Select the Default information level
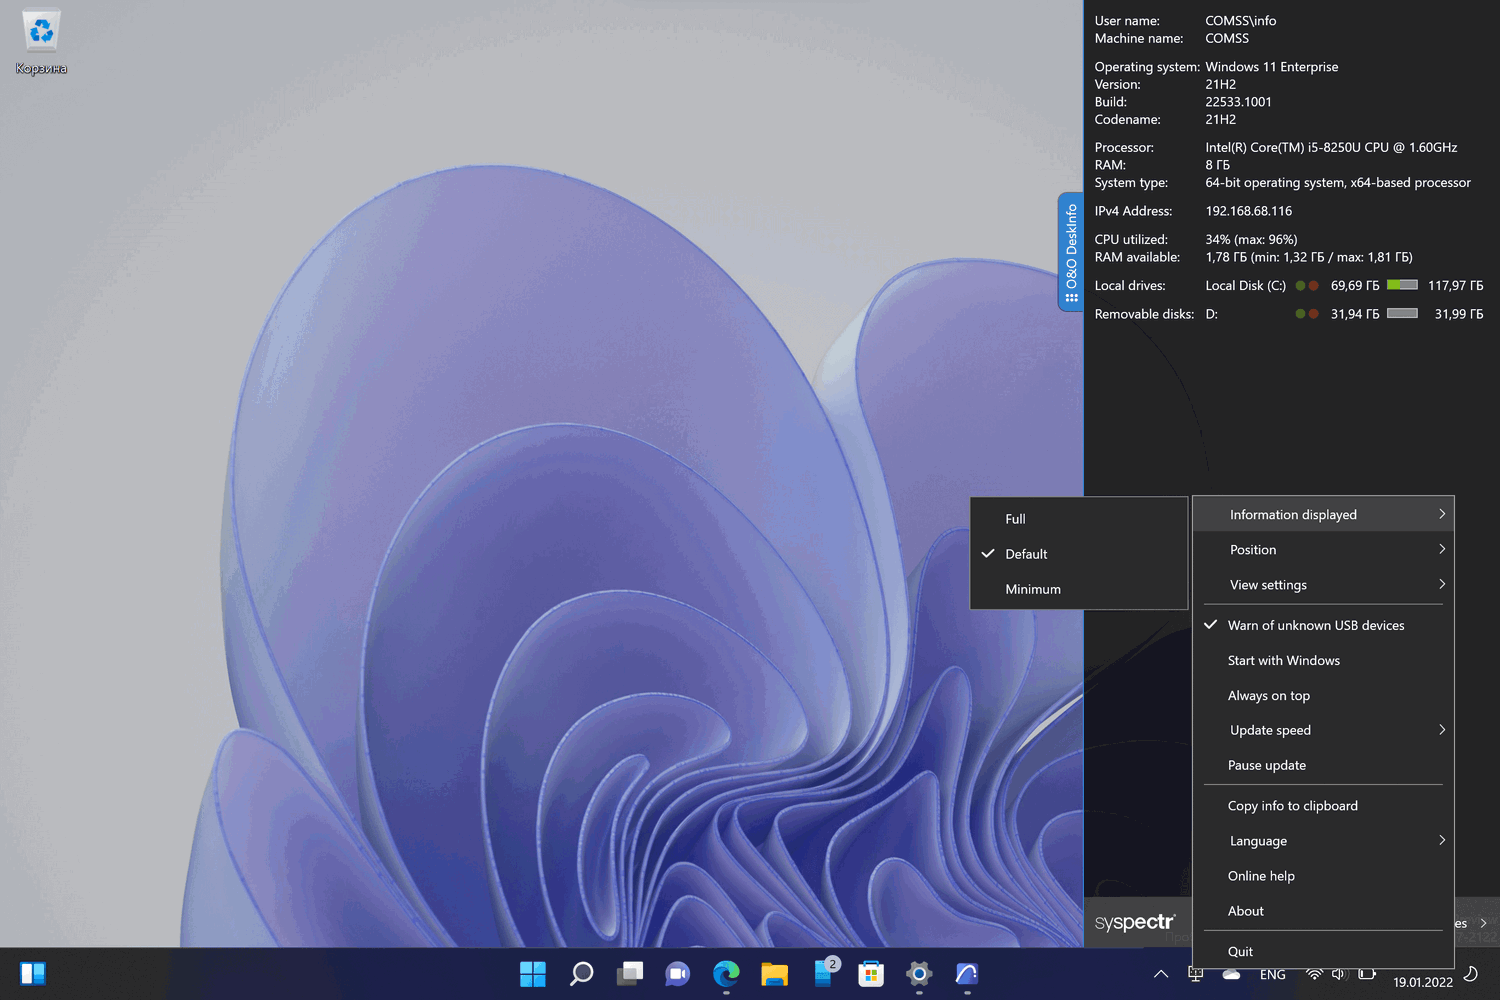The height and width of the screenshot is (1000, 1500). coord(1027,554)
